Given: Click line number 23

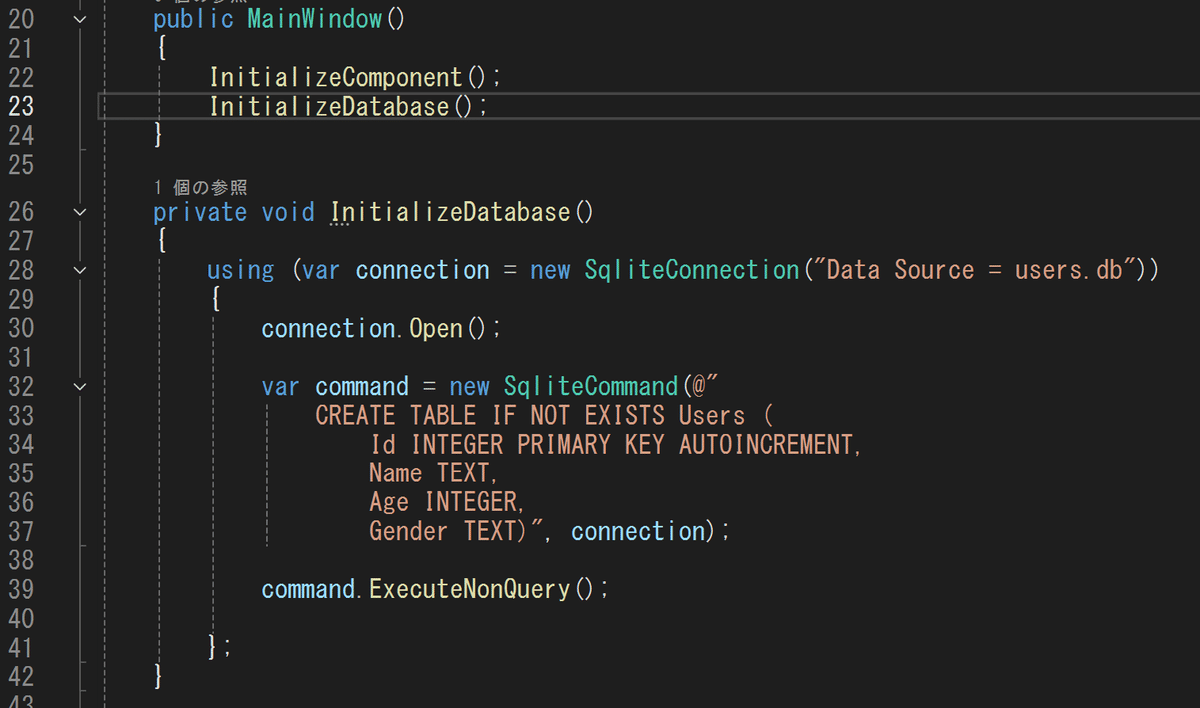Looking at the screenshot, I should tap(21, 105).
